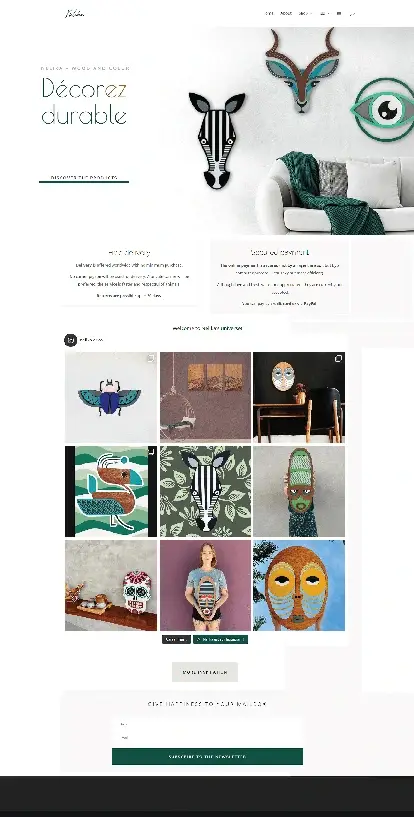Screen dimensions: 414x817
Task: Click the site logo in the header
Action: 75,14
